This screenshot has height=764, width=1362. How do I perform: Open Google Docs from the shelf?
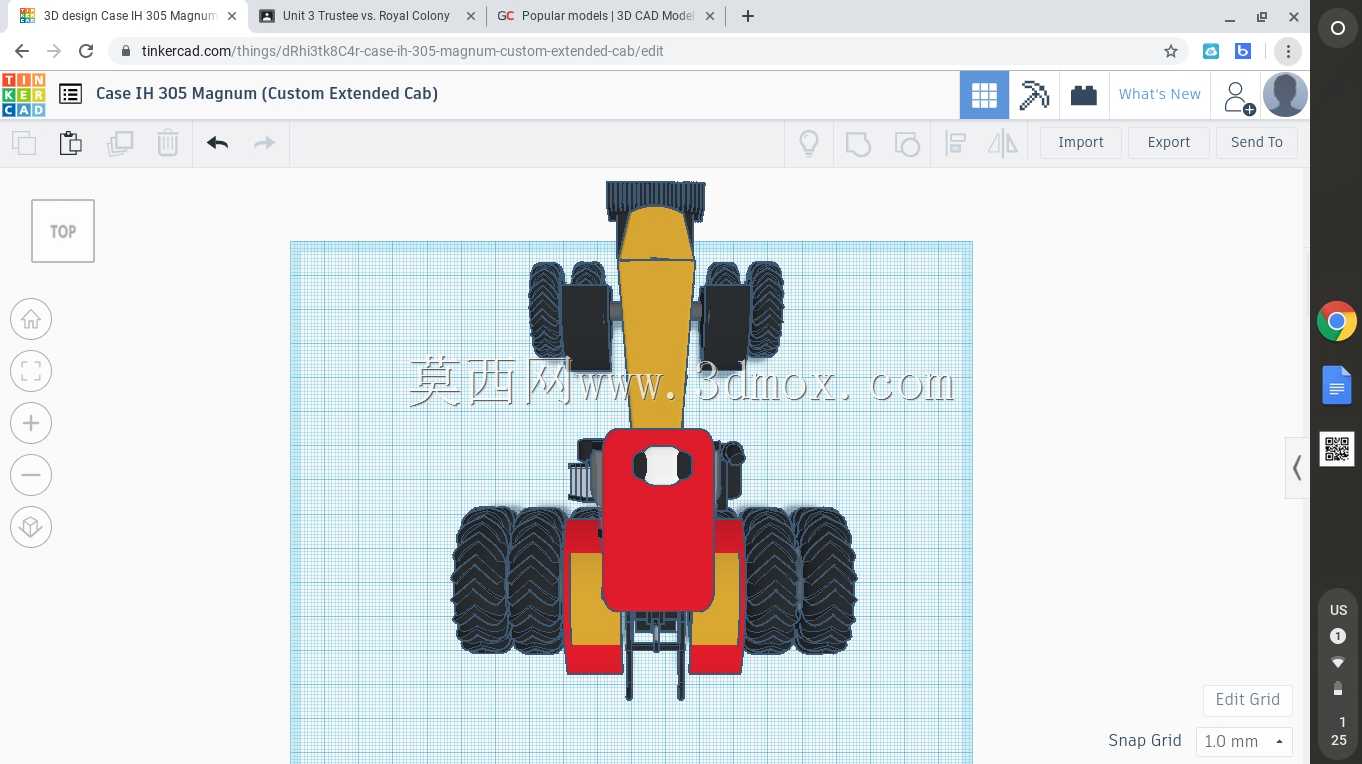coord(1337,385)
